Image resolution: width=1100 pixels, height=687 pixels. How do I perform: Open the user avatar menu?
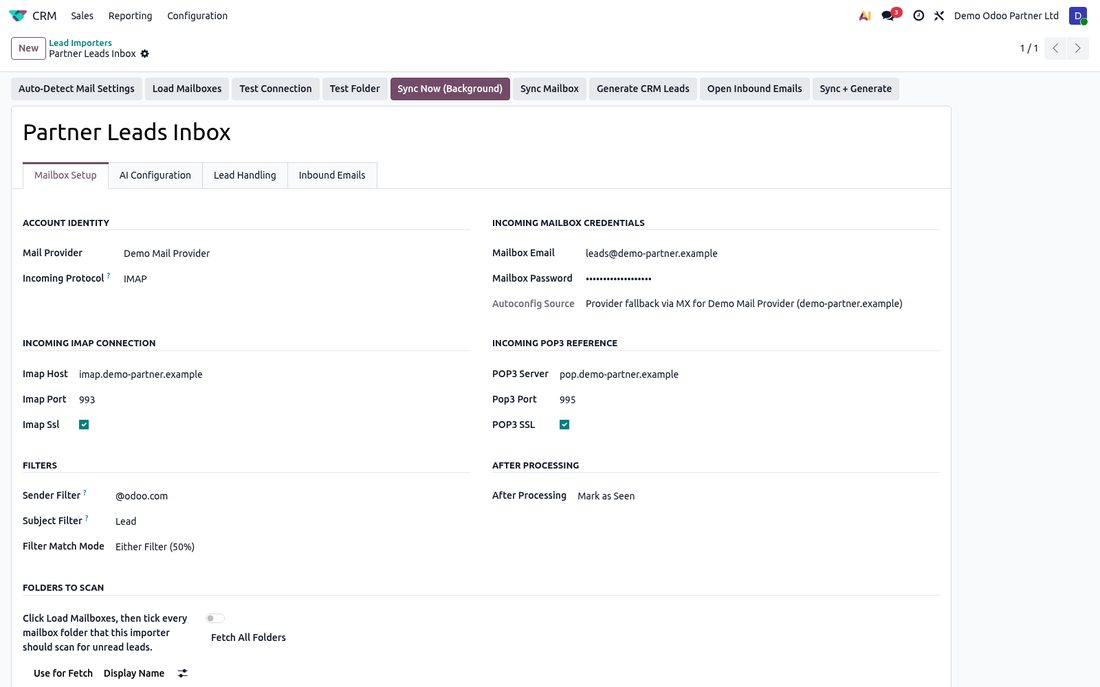point(1078,15)
